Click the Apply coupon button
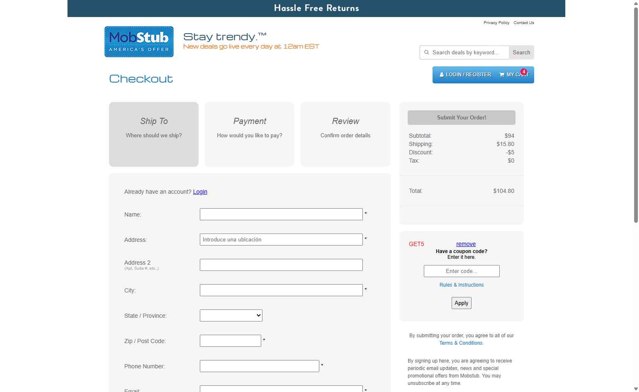This screenshot has height=392, width=639. point(461,303)
